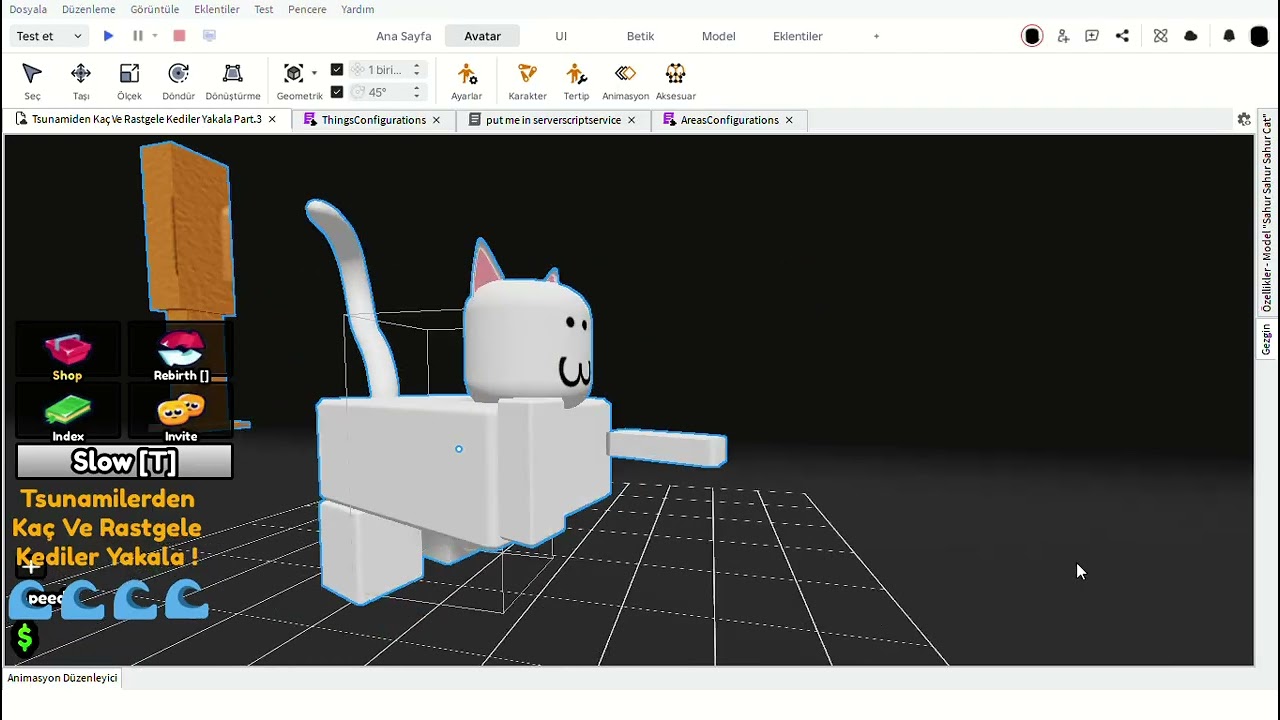Close the AreasConfigurations tab
This screenshot has height=720, width=1280.
click(789, 120)
